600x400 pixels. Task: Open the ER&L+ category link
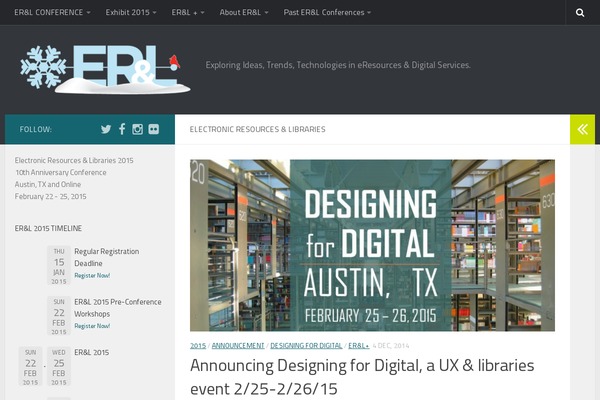click(359, 346)
